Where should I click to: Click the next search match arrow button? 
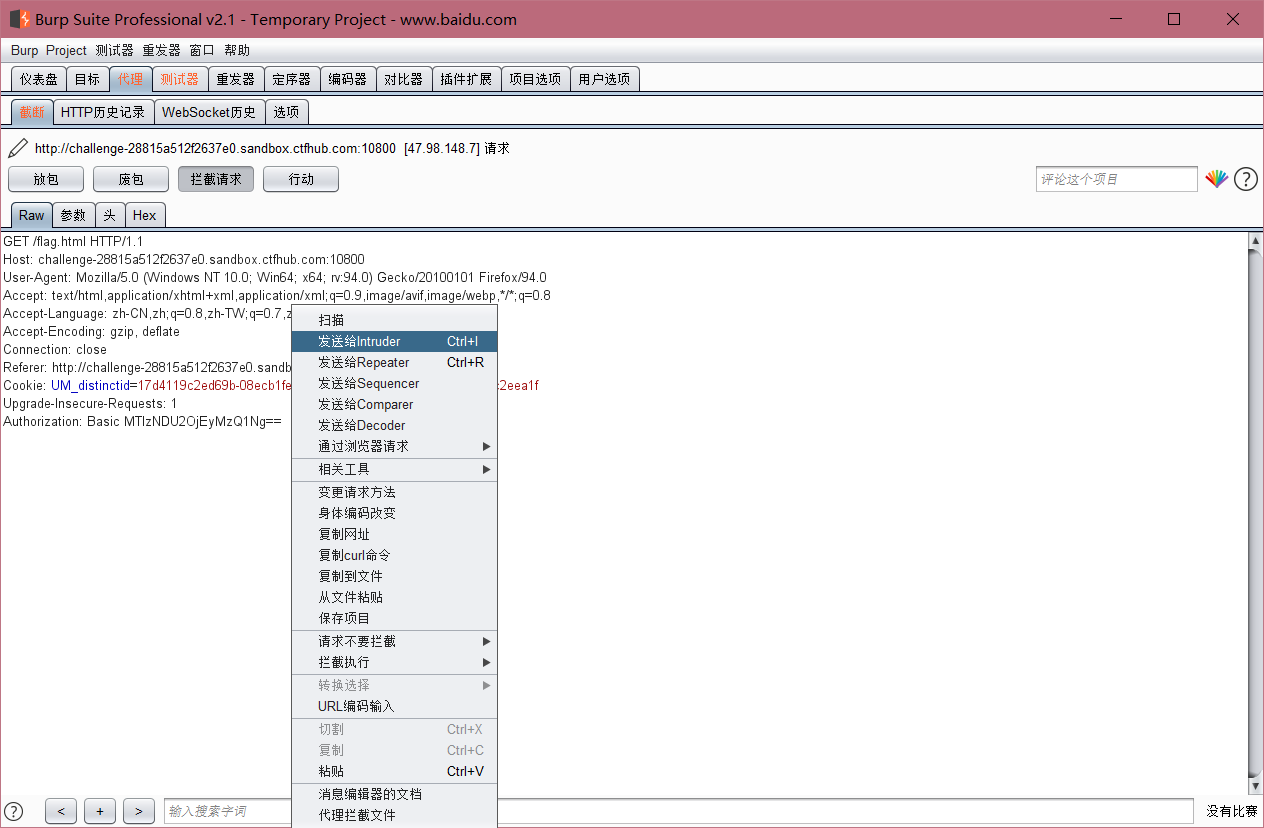[138, 810]
